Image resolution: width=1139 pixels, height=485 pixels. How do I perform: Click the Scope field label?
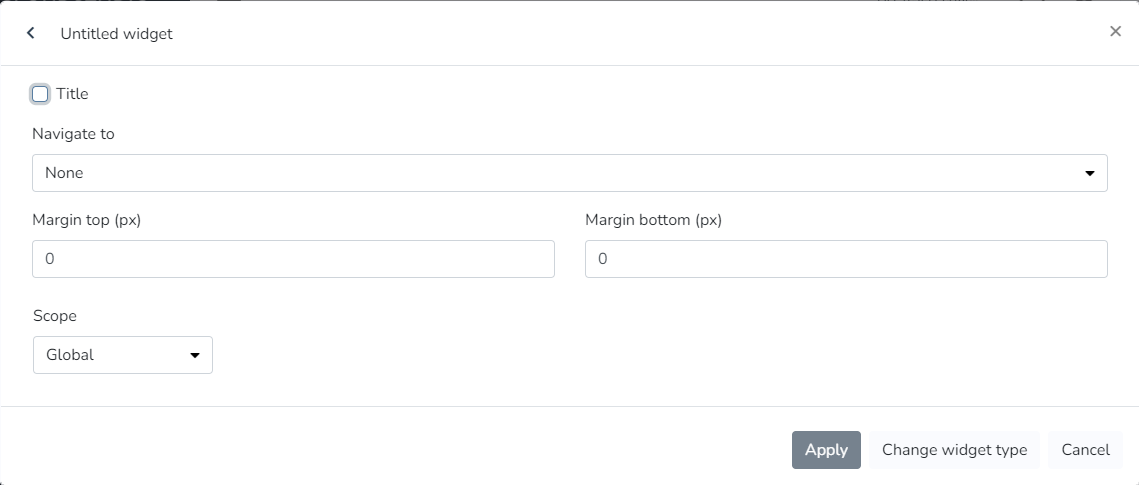point(55,316)
